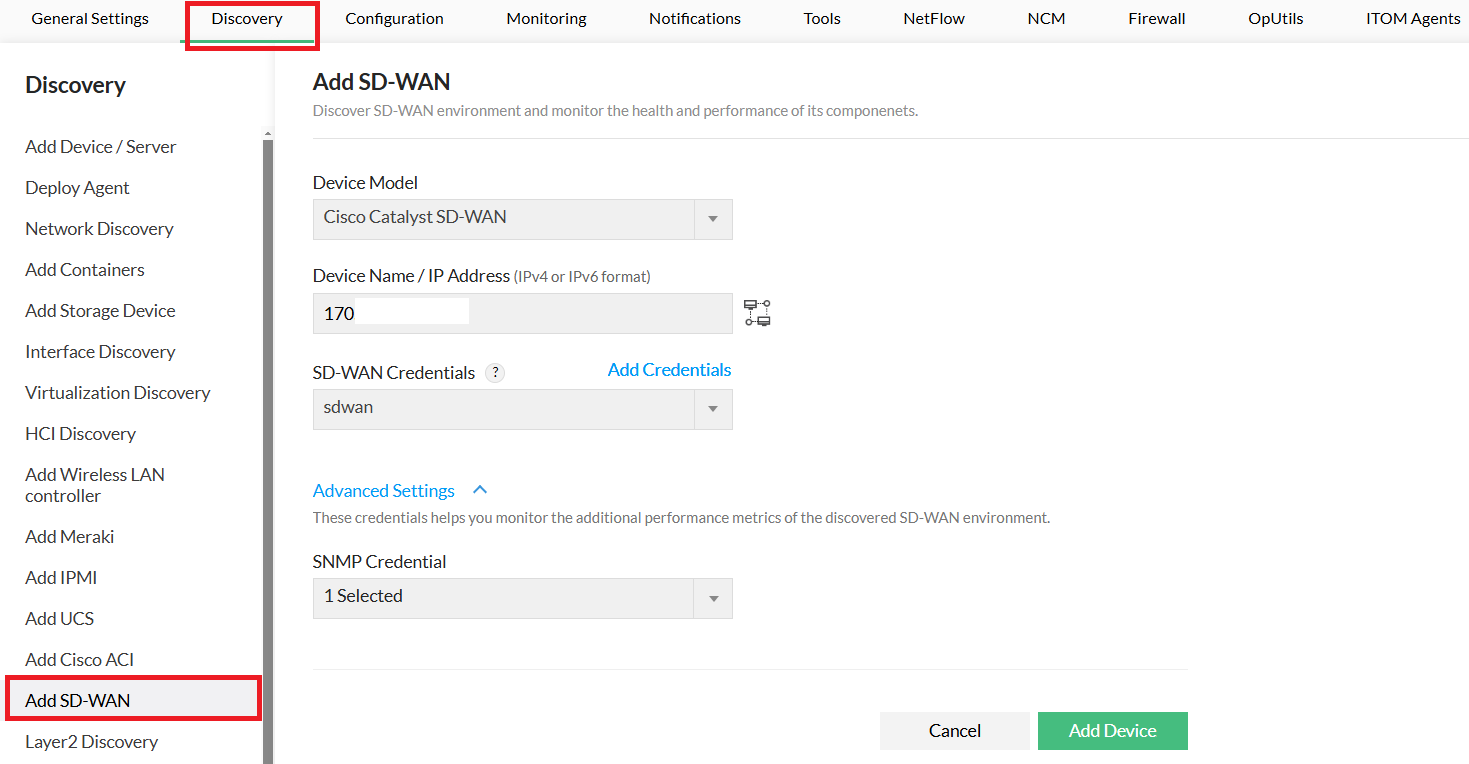This screenshot has height=764, width=1469.
Task: Switch to the Monitoring tab
Action: pyautogui.click(x=546, y=19)
